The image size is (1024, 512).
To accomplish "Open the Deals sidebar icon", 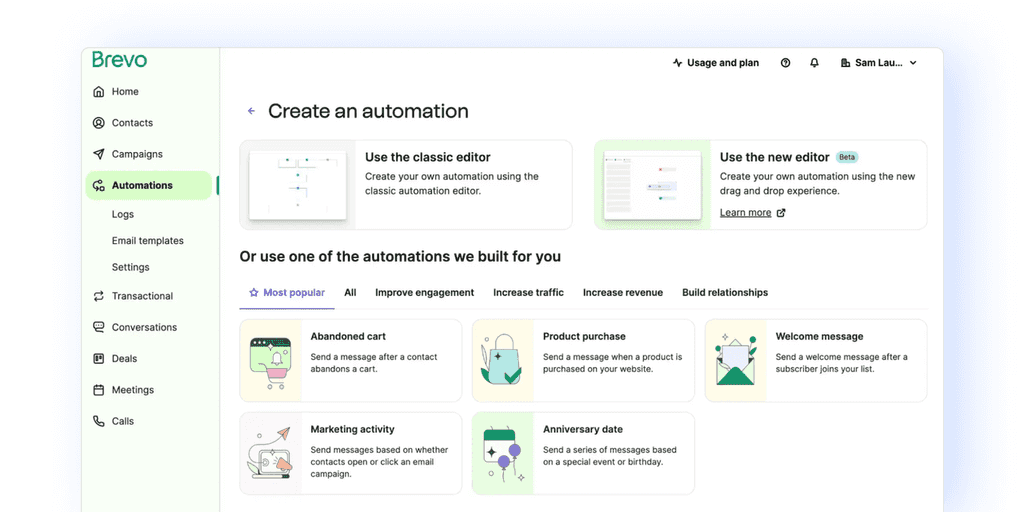I will click(99, 359).
